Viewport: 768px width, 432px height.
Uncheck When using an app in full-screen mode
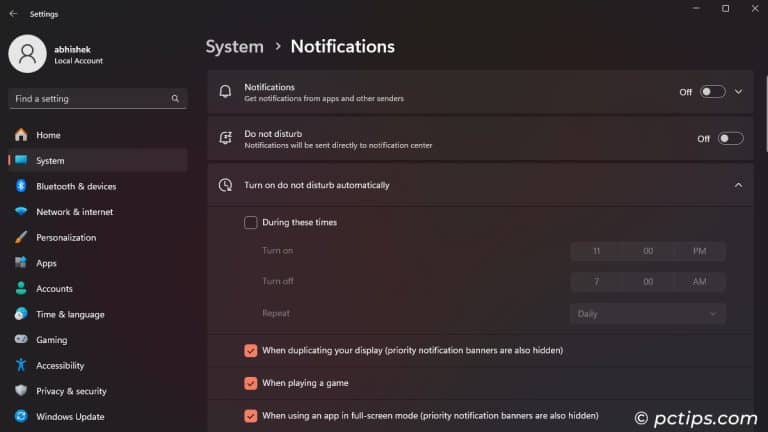tap(250, 416)
